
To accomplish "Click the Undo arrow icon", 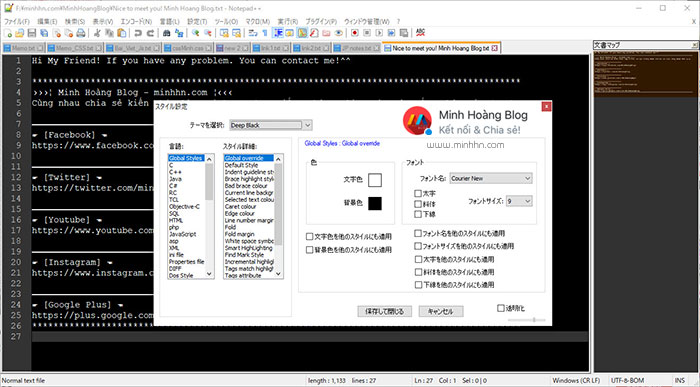I will pyautogui.click(x=138, y=33).
